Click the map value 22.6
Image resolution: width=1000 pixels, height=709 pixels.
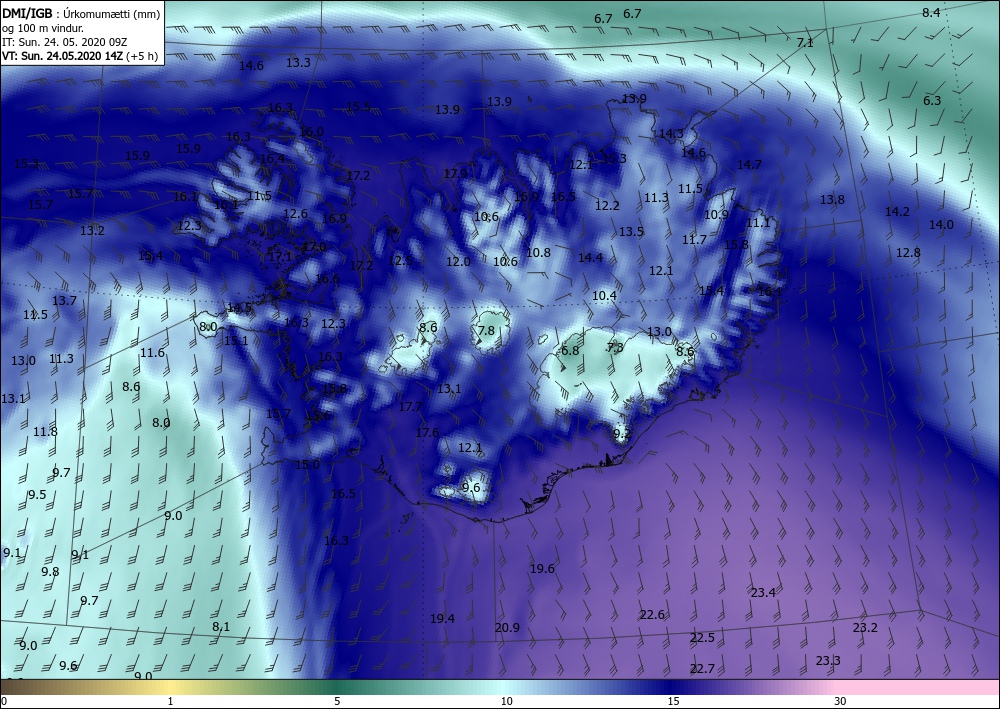[652, 615]
